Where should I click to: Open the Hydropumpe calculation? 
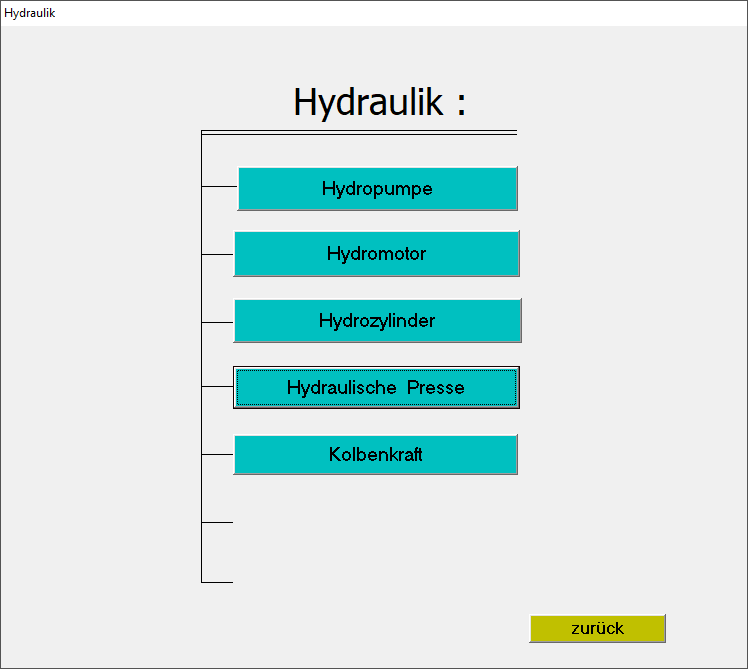[377, 188]
